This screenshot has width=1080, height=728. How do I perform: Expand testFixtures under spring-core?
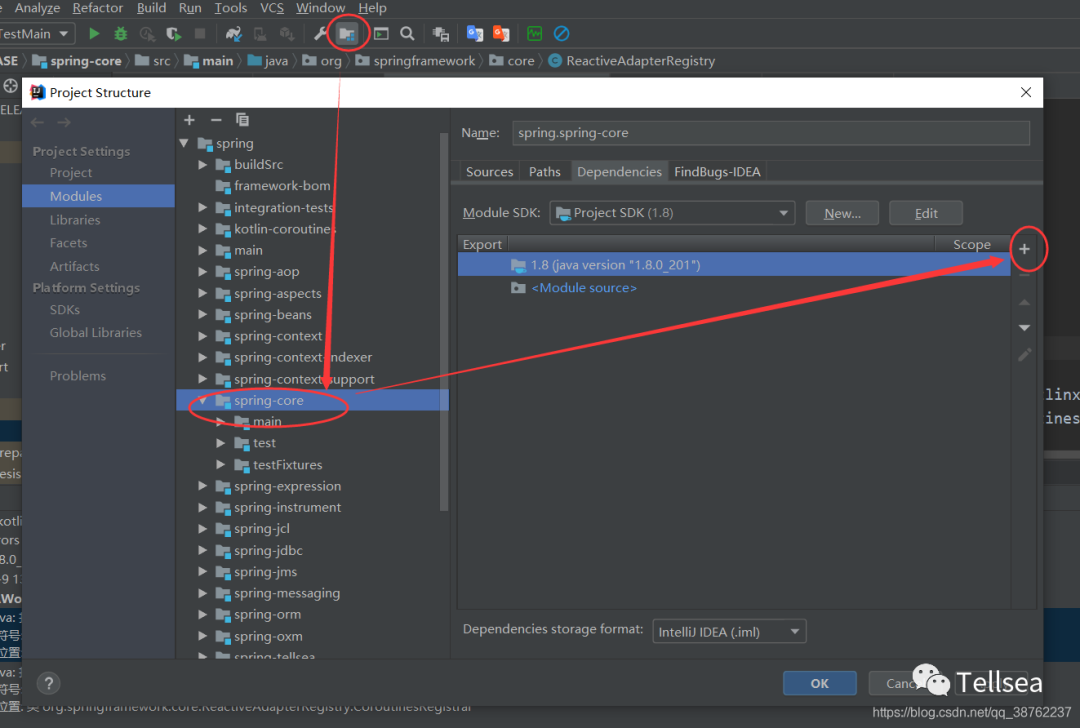(x=221, y=465)
